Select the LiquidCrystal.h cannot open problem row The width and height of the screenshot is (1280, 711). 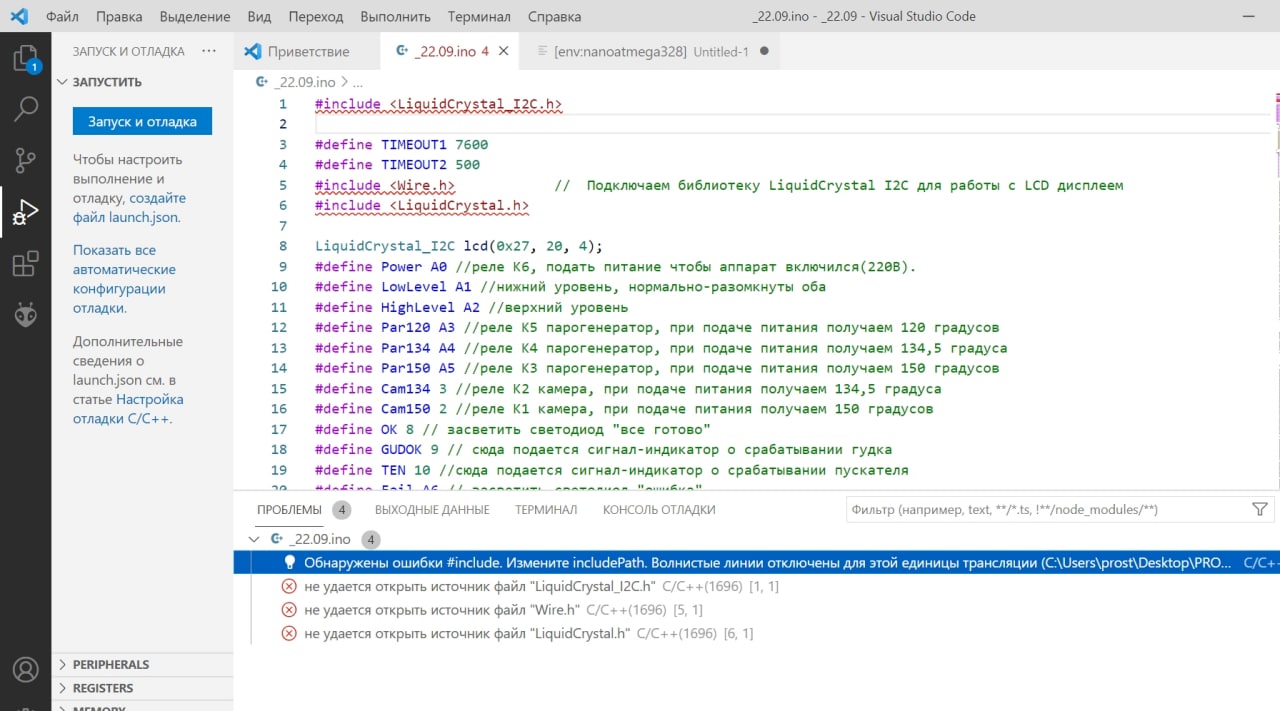tap(756, 633)
